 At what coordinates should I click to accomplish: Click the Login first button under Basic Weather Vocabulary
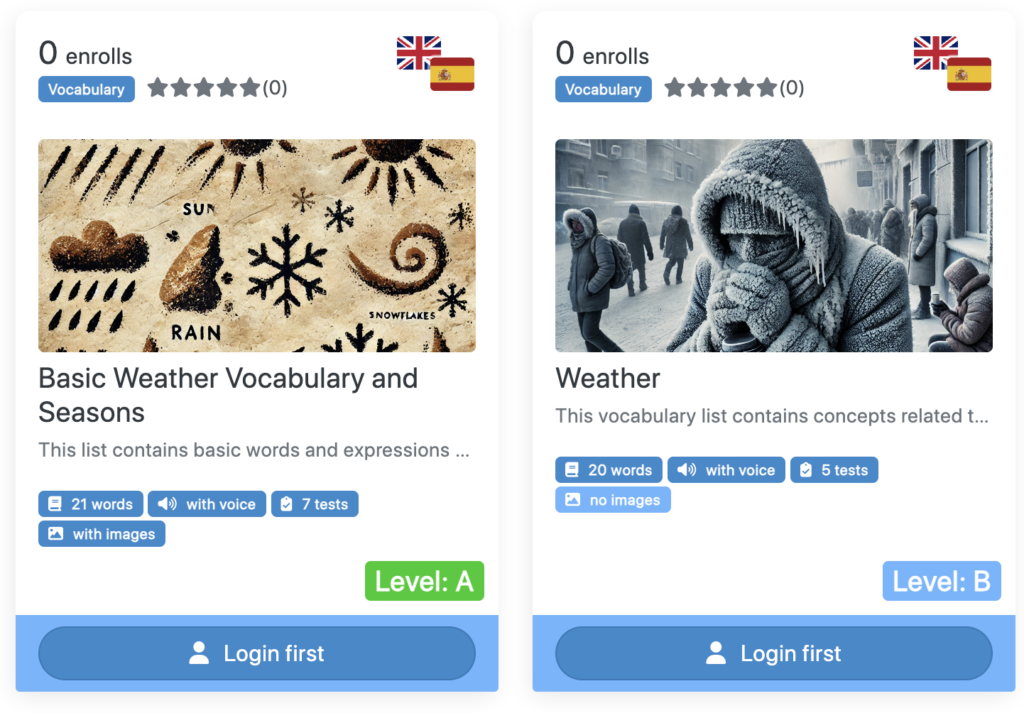pyautogui.click(x=257, y=654)
